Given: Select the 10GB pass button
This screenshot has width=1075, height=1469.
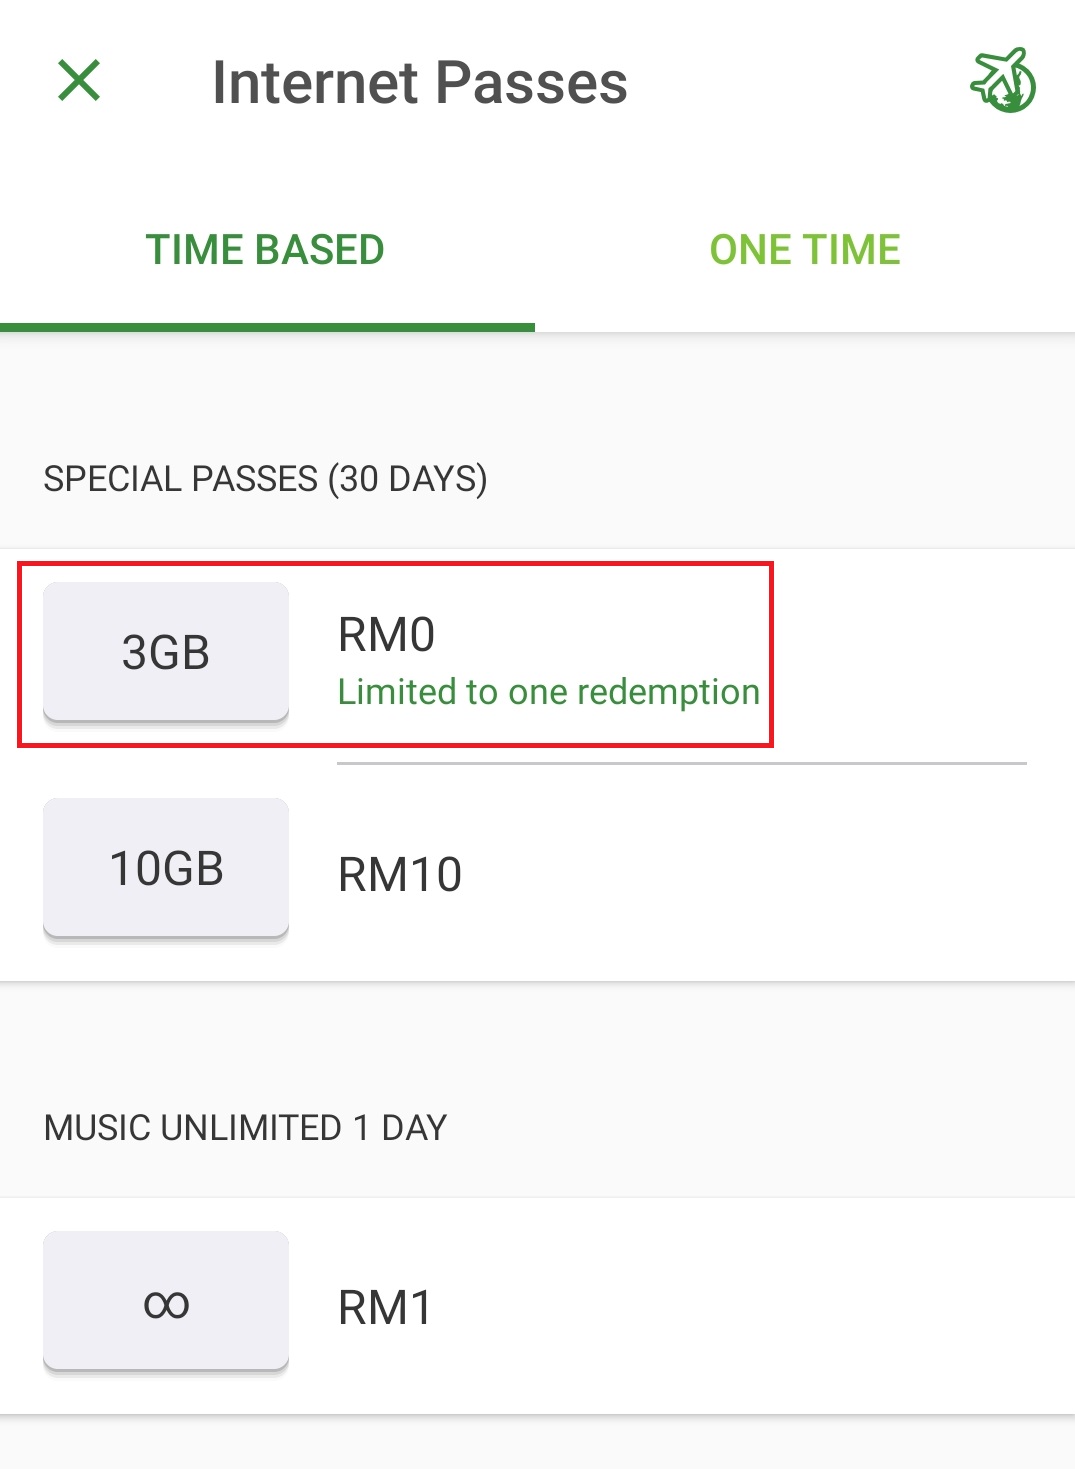Looking at the screenshot, I should coord(166,868).
